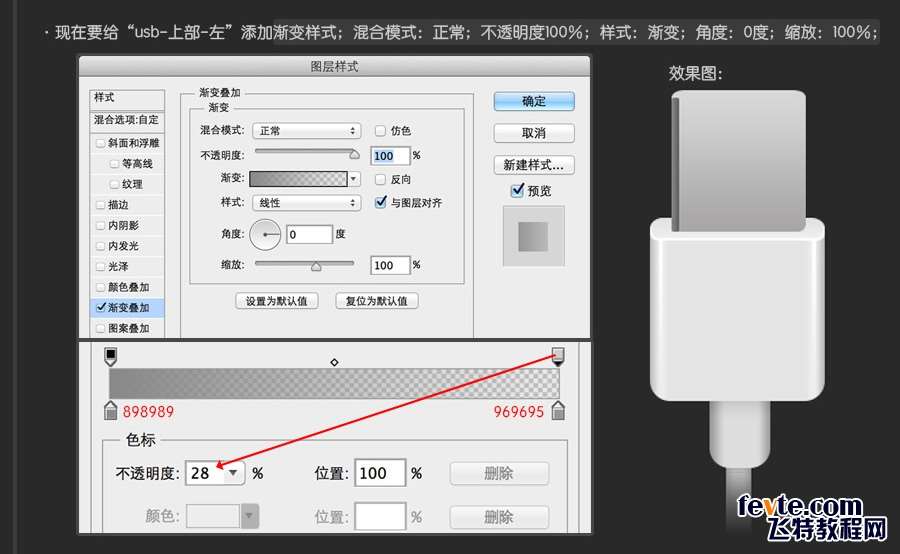Click the 删除 button beside 位置 100
Viewport: 900px width, 554px height.
(x=499, y=474)
